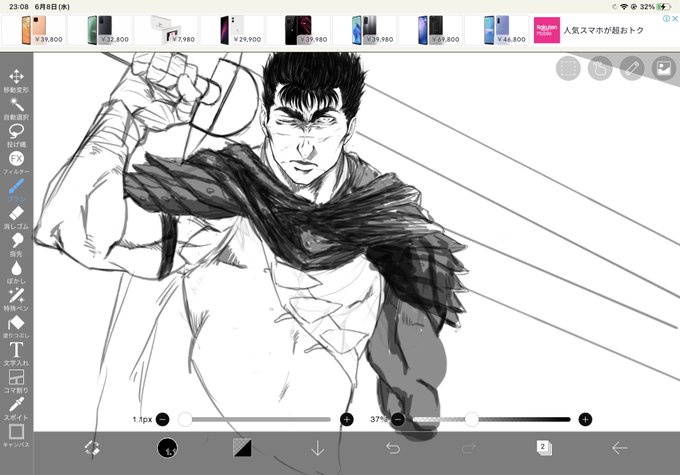Open the ¥46,800 phone ad
The height and width of the screenshot is (475, 680).
click(497, 30)
